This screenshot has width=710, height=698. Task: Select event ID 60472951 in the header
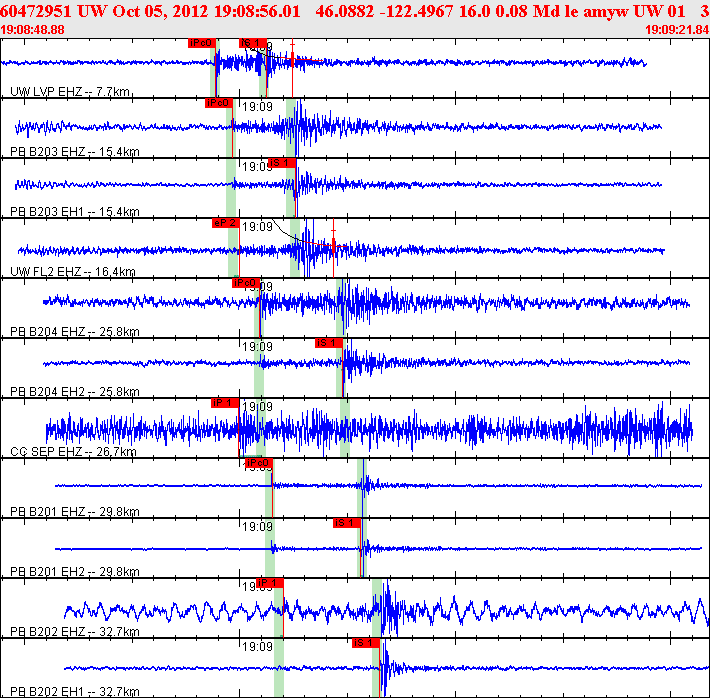coord(36,11)
